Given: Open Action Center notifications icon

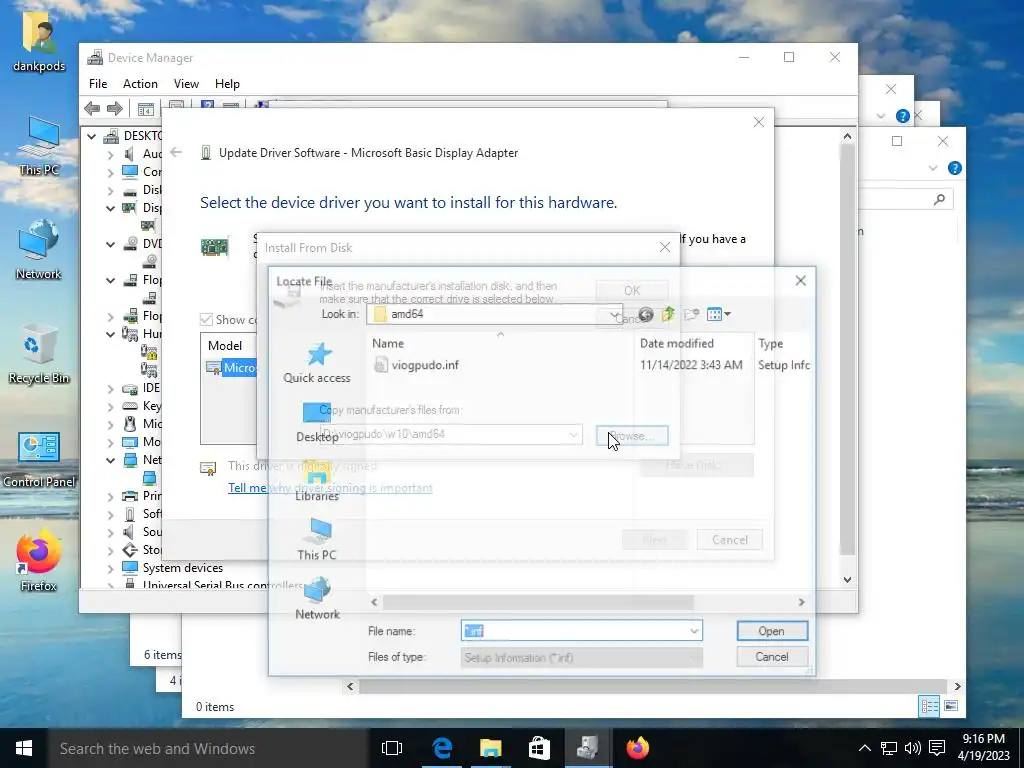Looking at the screenshot, I should pos(937,748).
